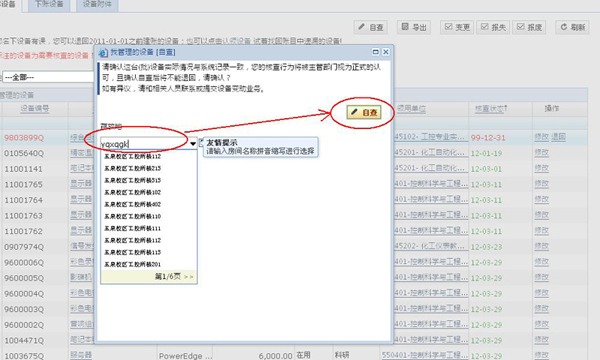Screen dimensions: 600x360
Task: Click the 退回 link in the first row
Action: 558,137
